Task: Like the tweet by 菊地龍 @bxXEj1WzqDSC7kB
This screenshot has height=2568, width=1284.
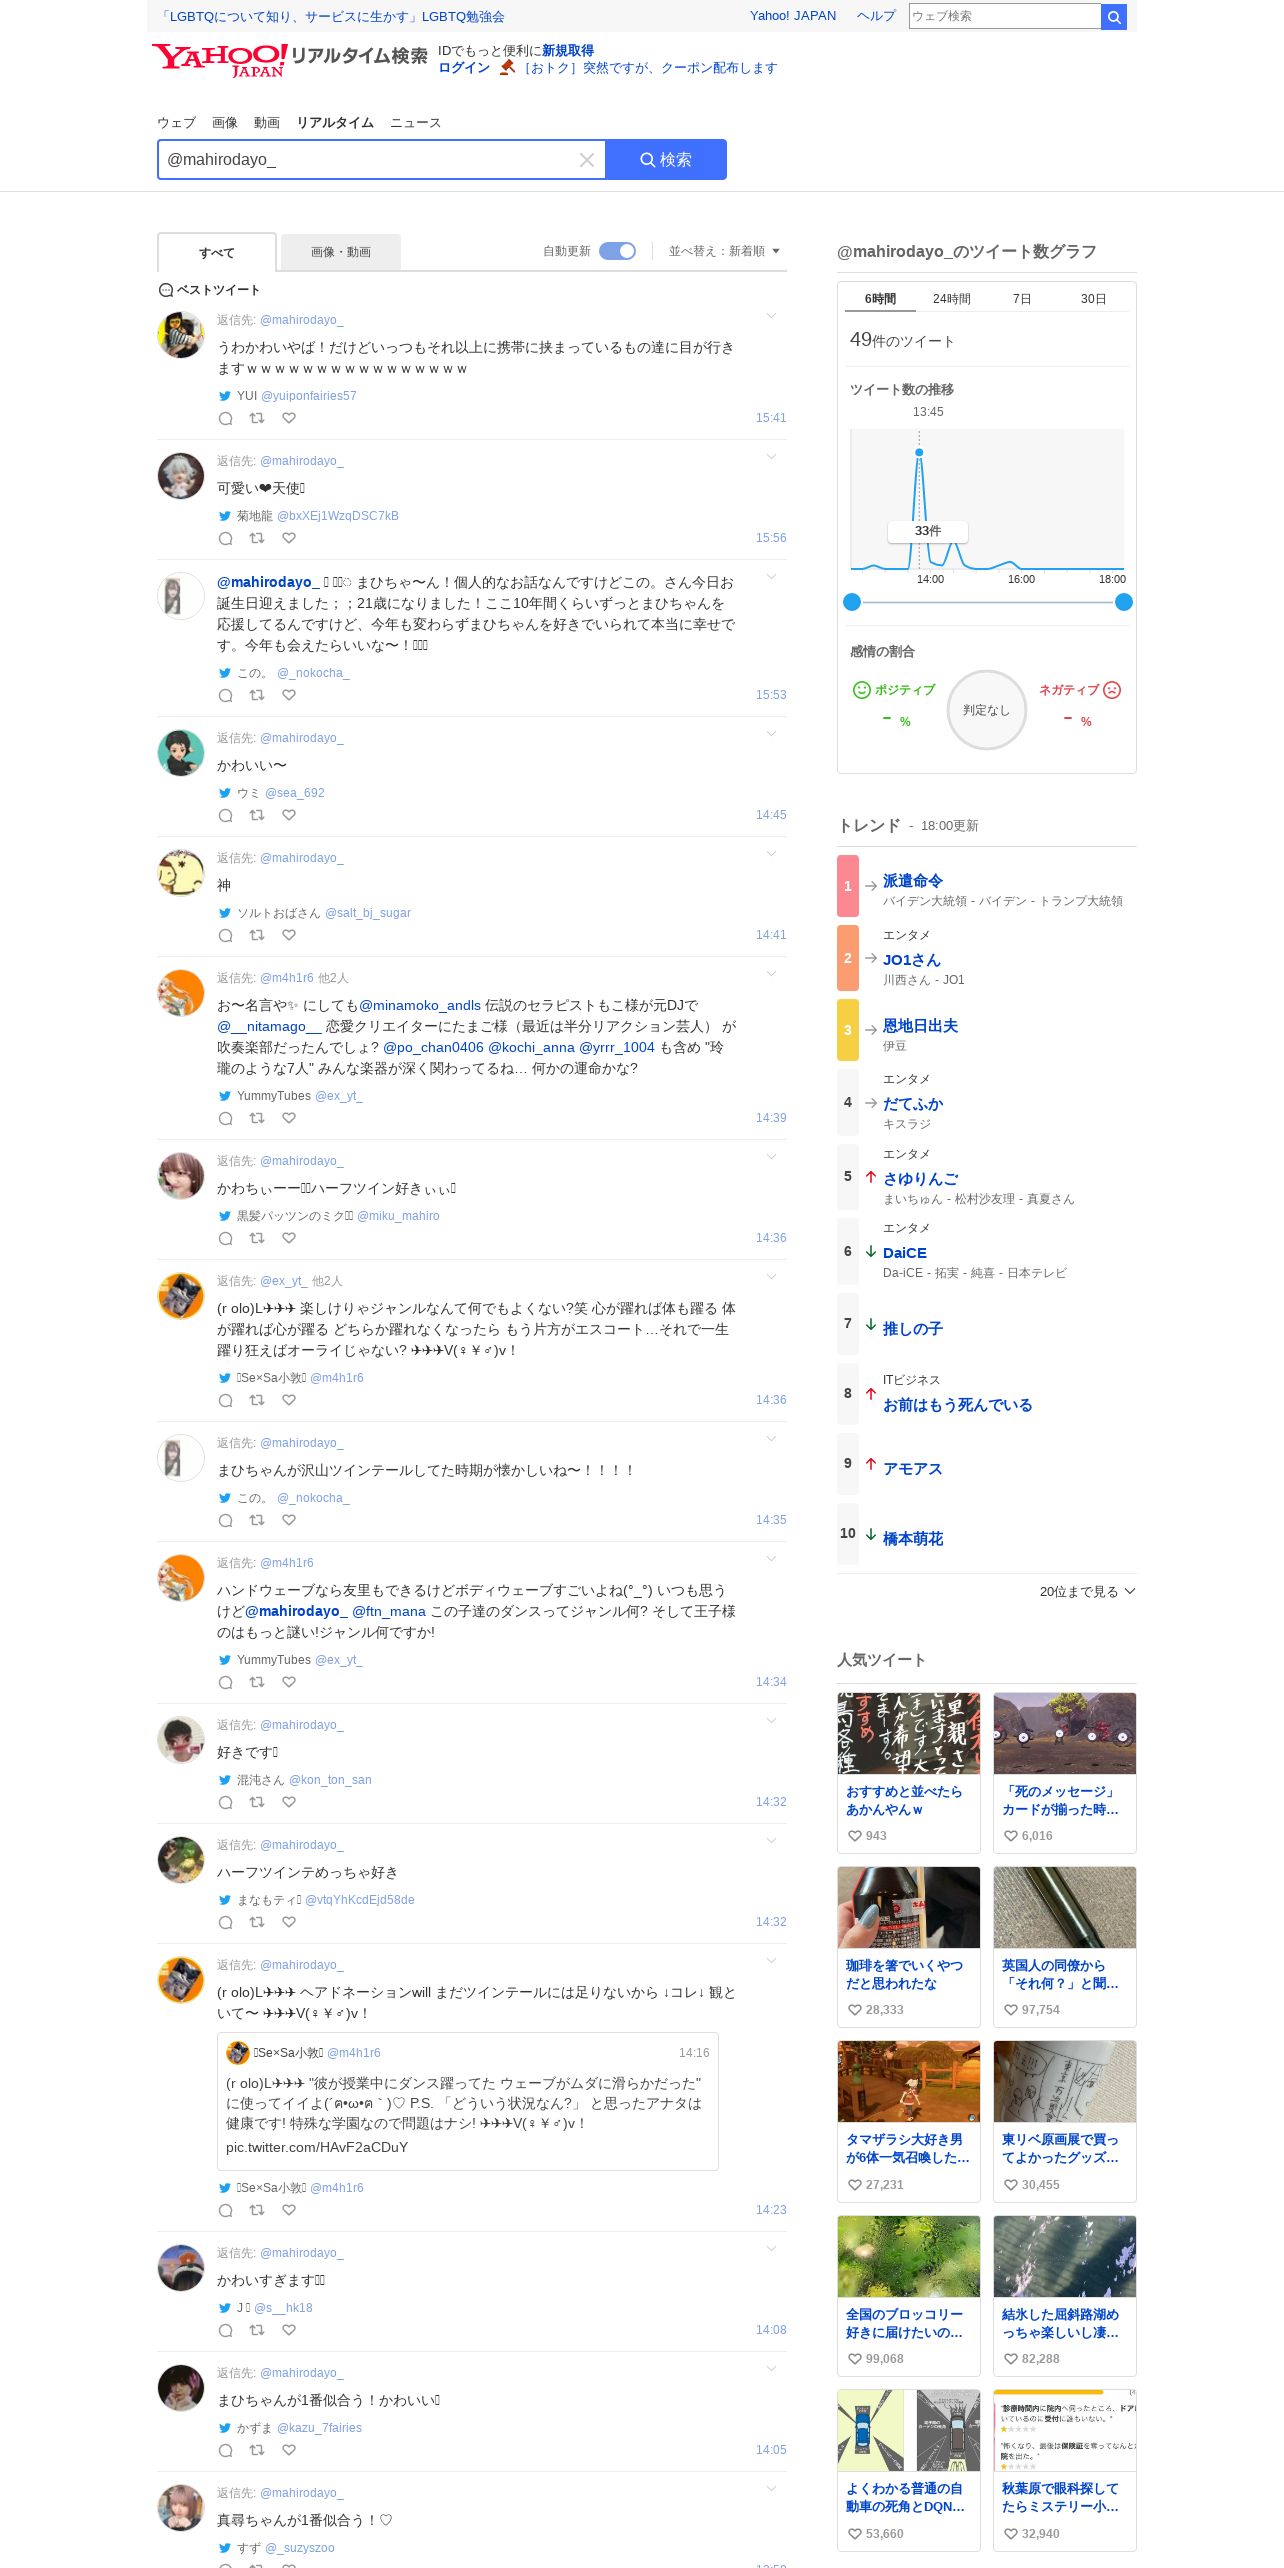Action: (289, 538)
